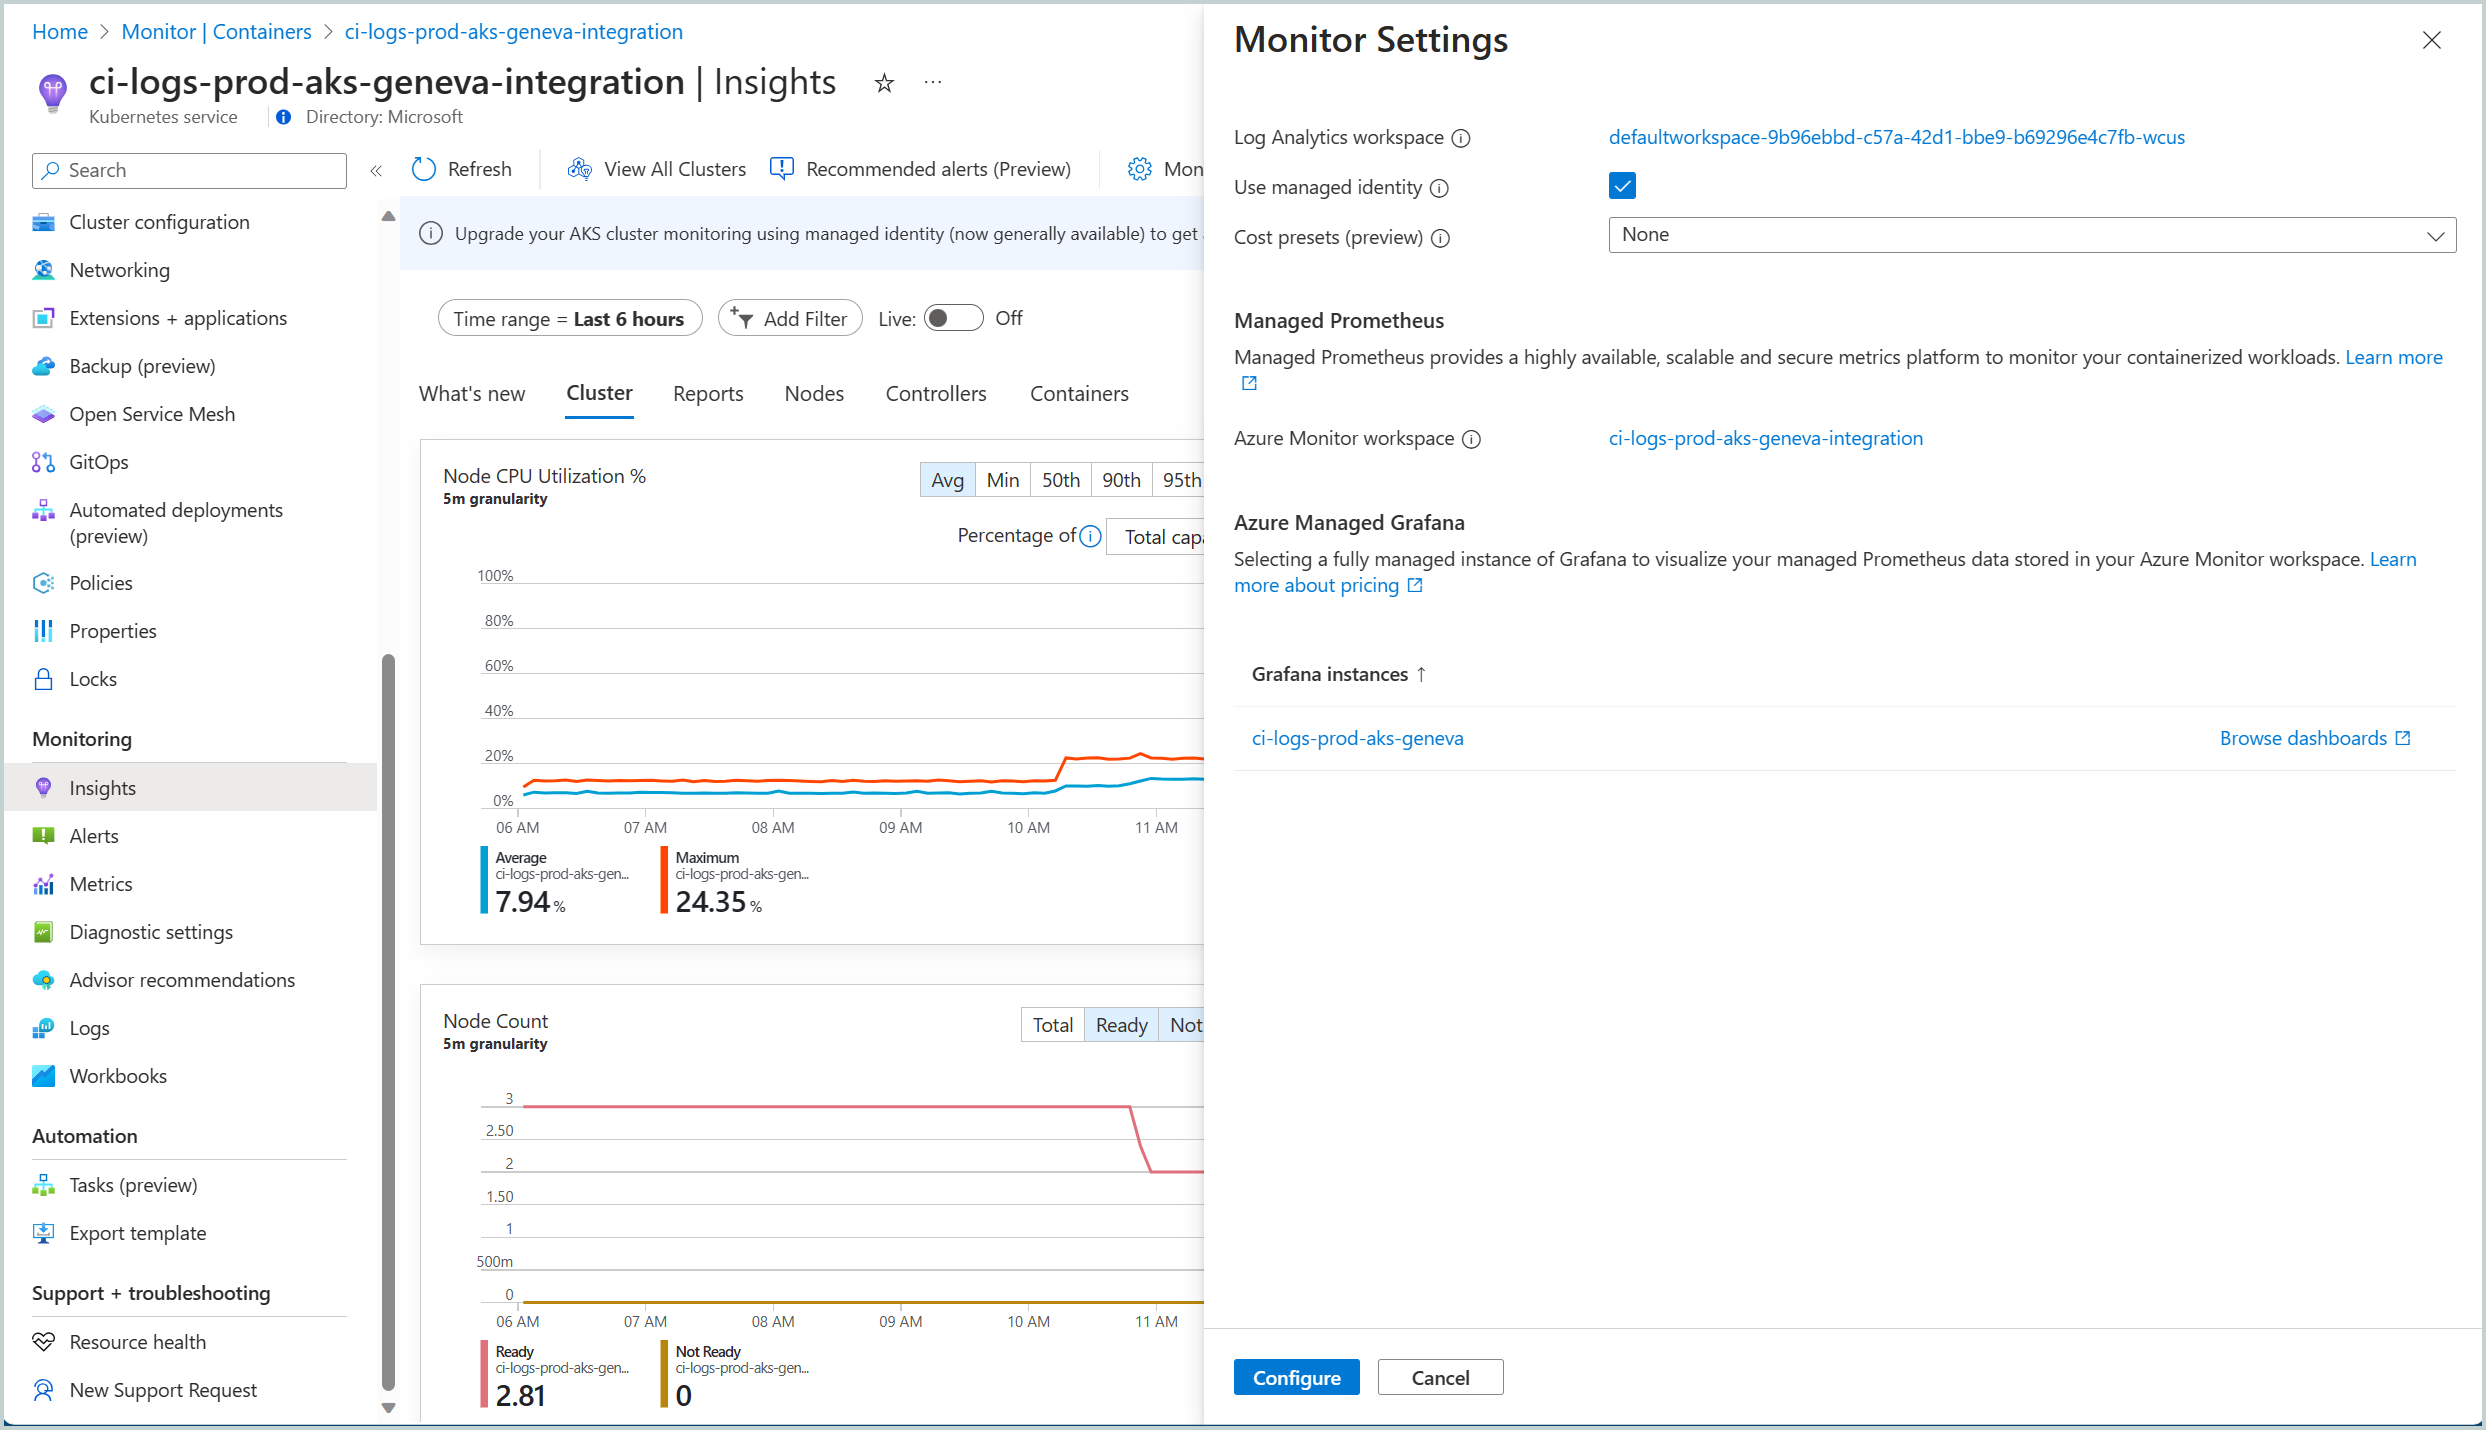Switch to the Nodes tab
The width and height of the screenshot is (2486, 1430).
814,393
